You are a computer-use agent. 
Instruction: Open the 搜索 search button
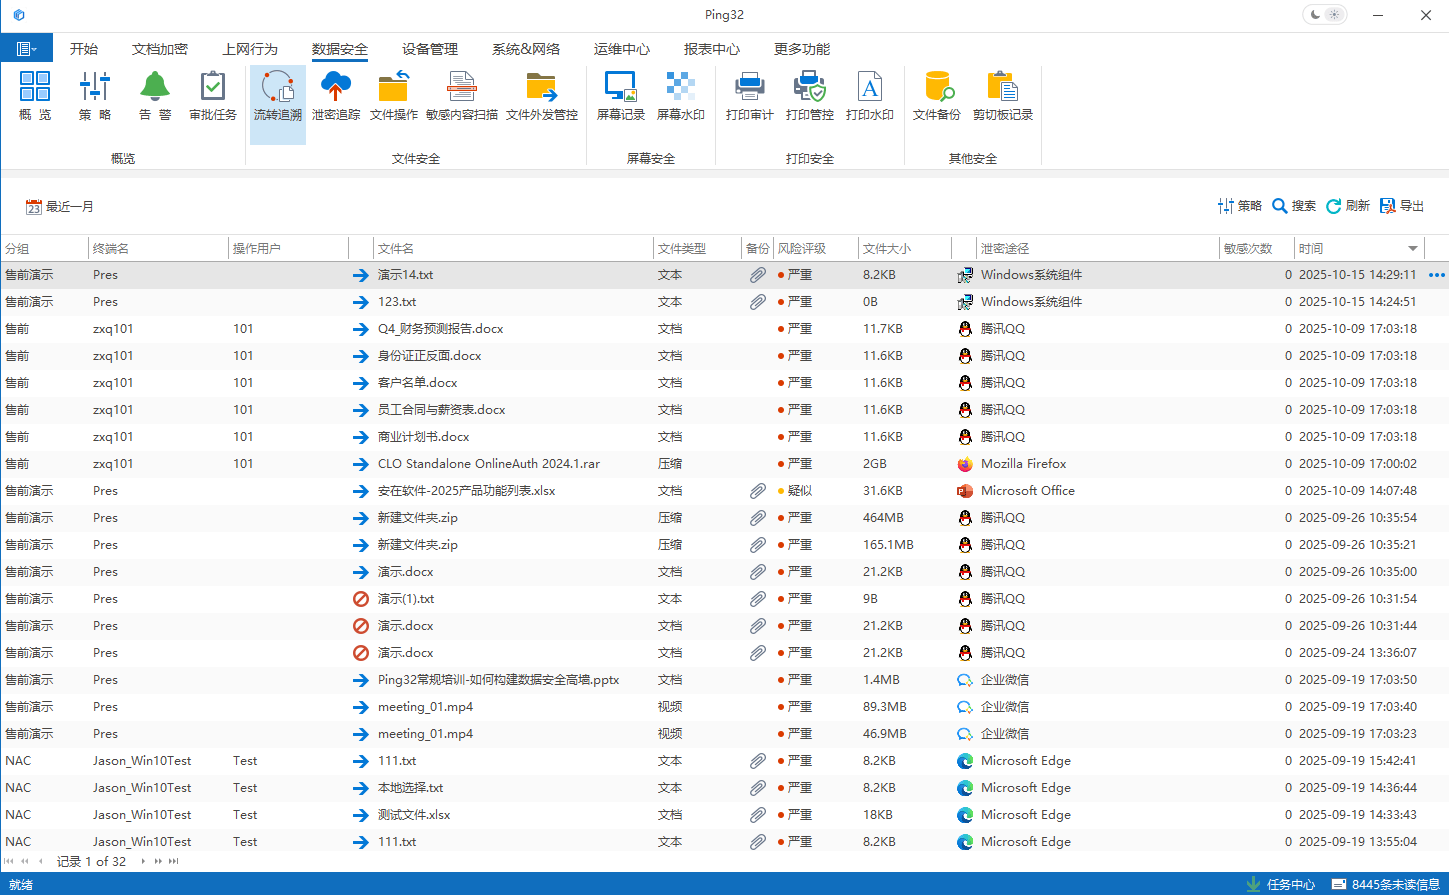[1293, 206]
